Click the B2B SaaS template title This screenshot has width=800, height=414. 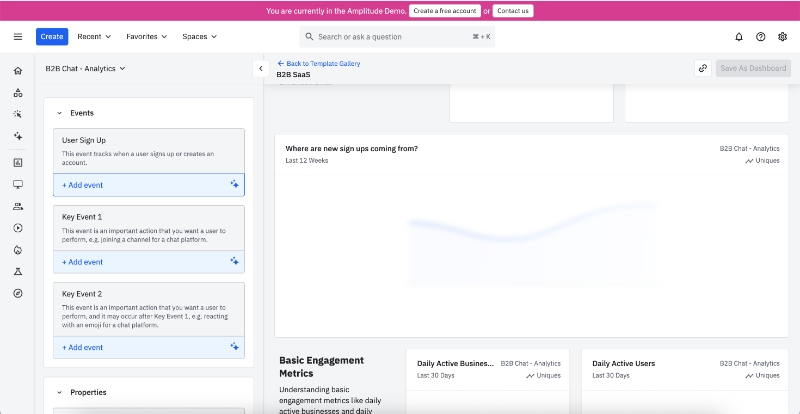293,75
